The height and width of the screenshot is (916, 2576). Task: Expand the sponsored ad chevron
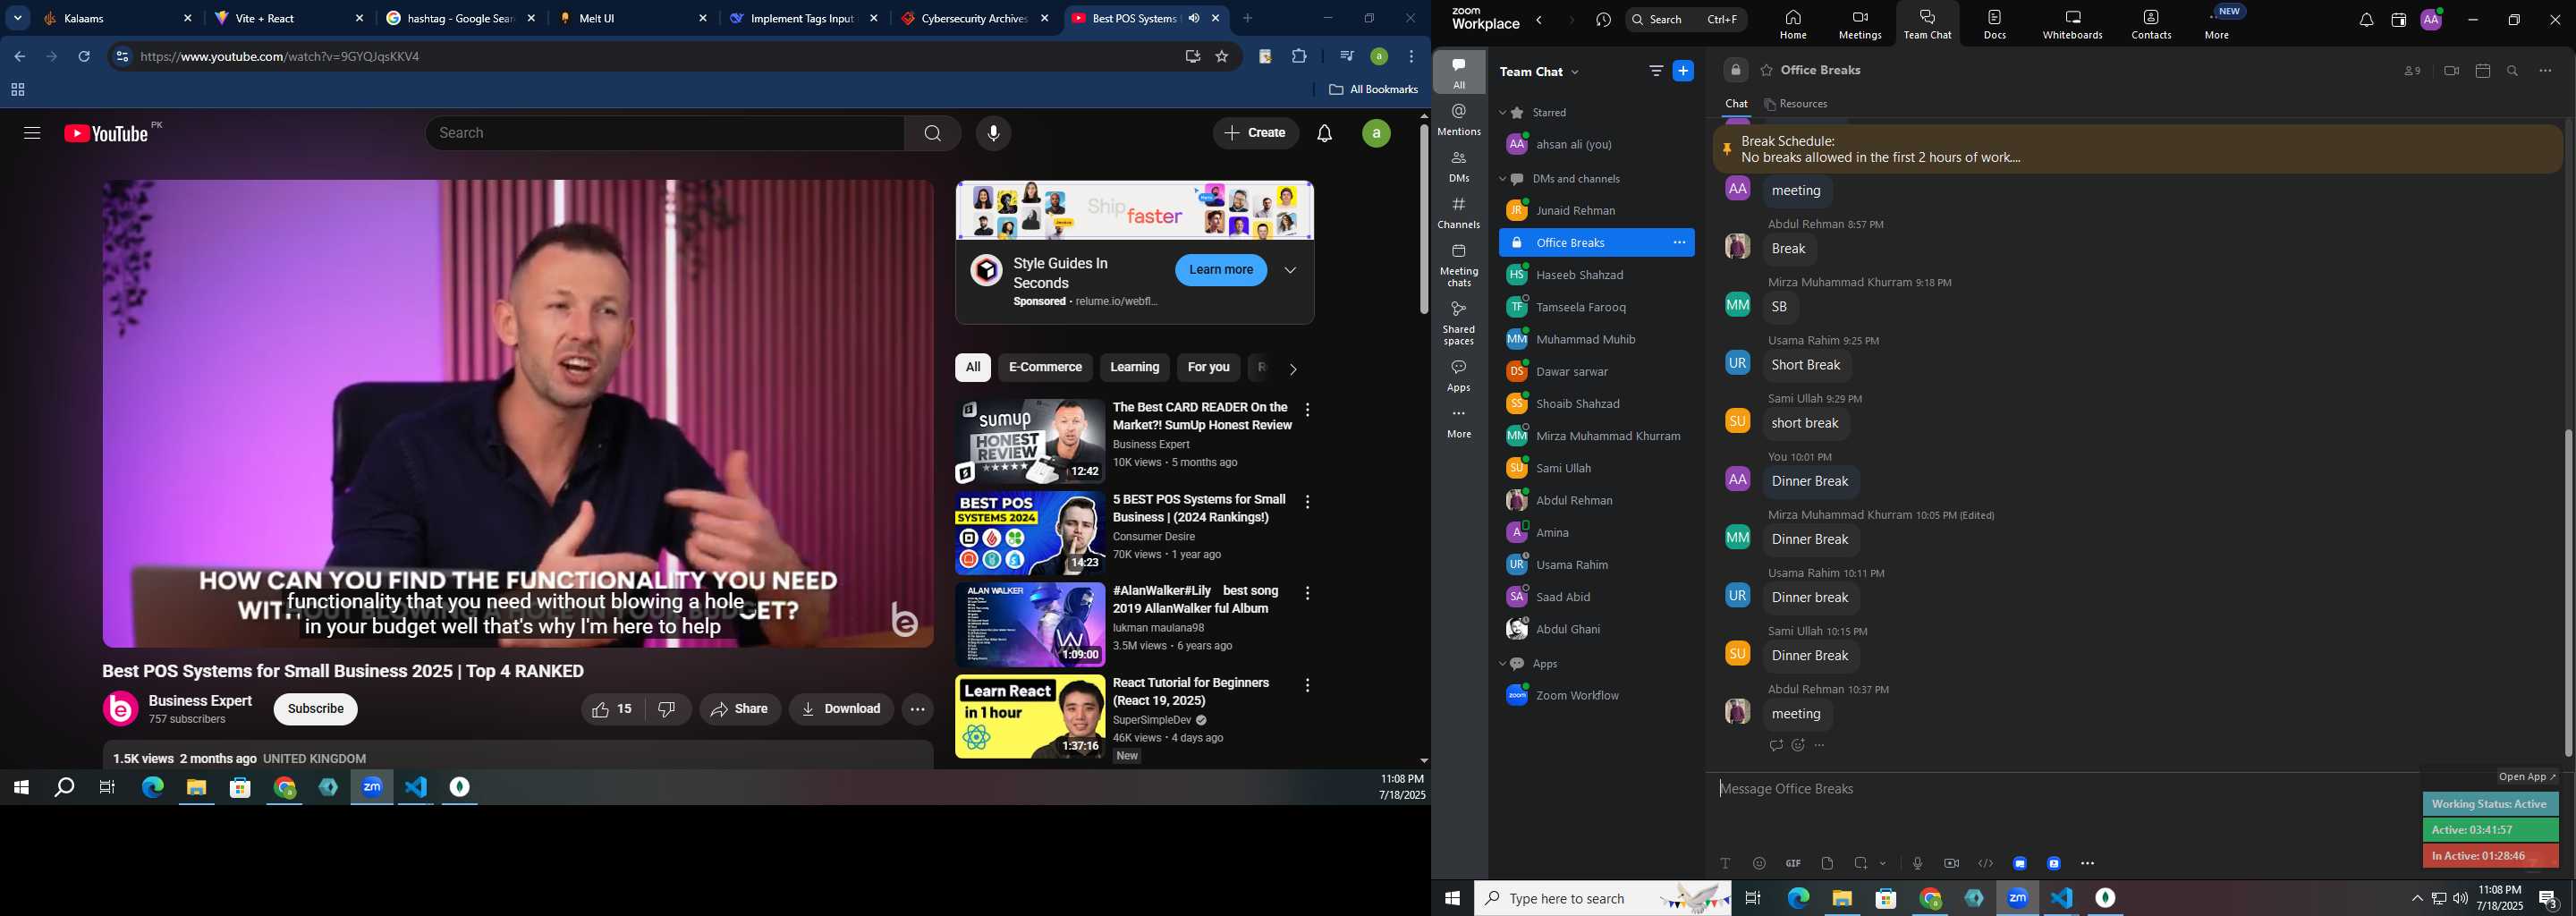(1290, 270)
